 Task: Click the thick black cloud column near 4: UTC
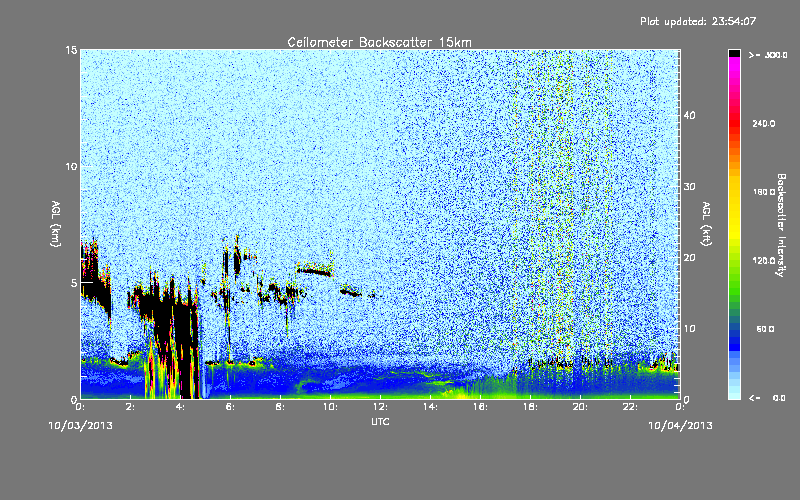pos(184,352)
